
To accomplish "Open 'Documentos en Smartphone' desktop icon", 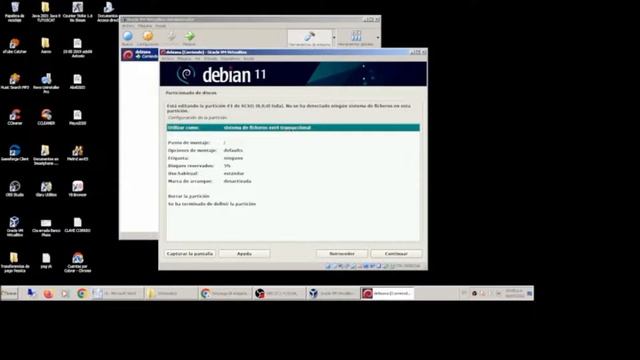I will point(46,155).
